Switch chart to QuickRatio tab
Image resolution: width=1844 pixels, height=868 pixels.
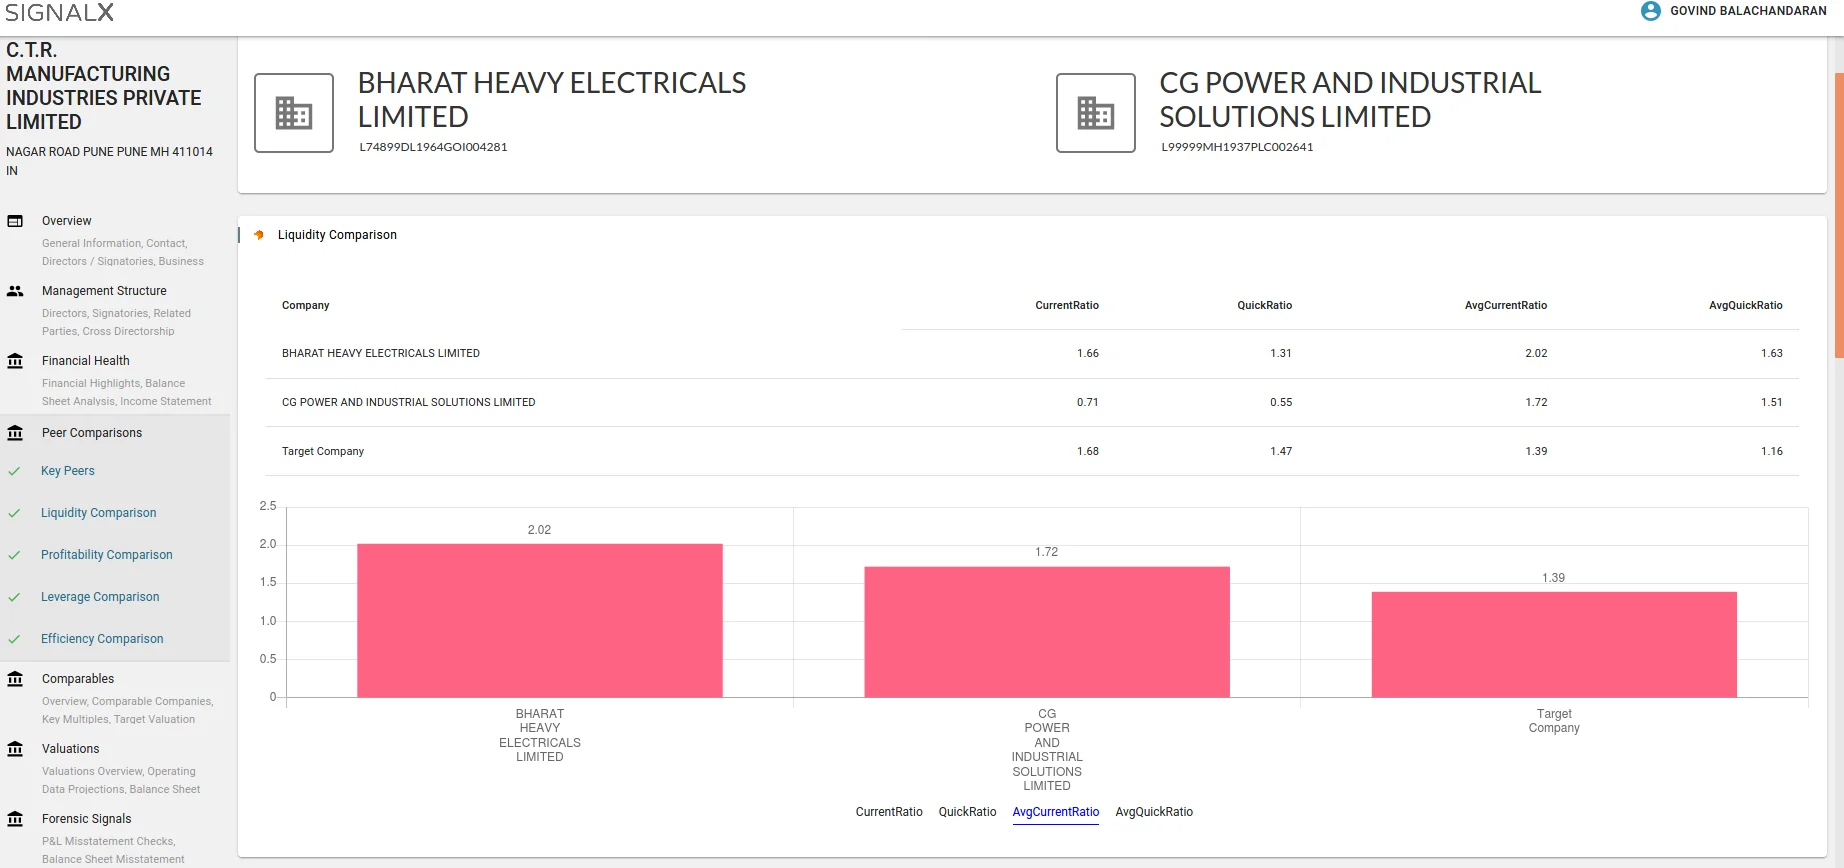coord(967,812)
